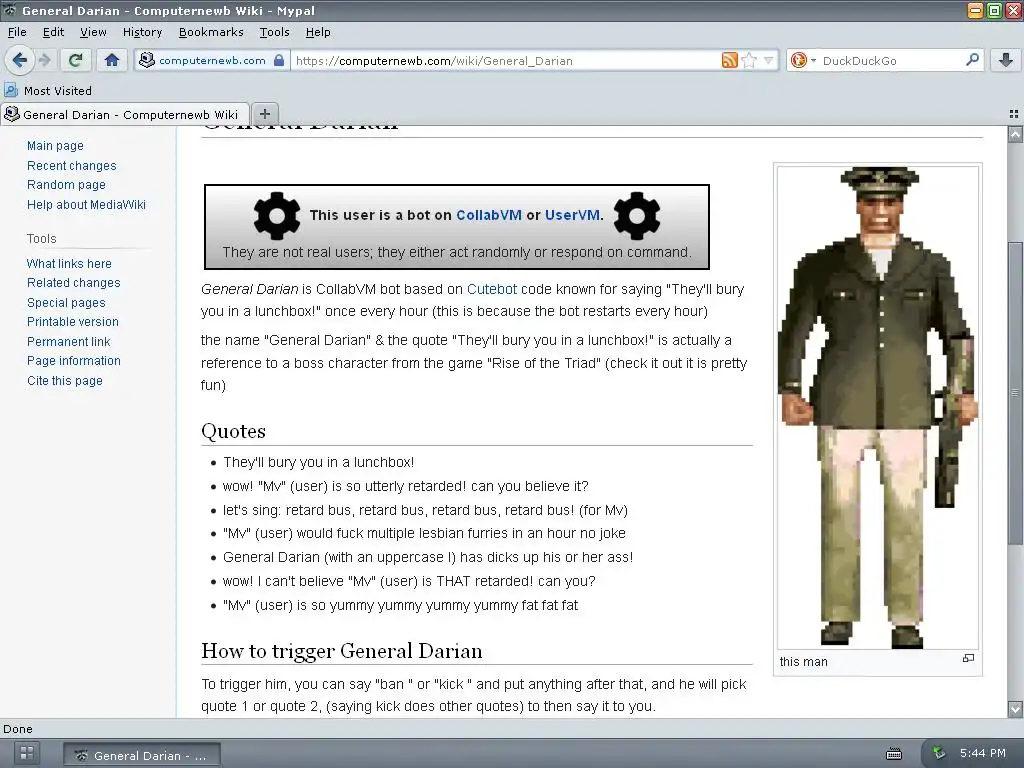
Task: Open the View menu
Action: [93, 32]
